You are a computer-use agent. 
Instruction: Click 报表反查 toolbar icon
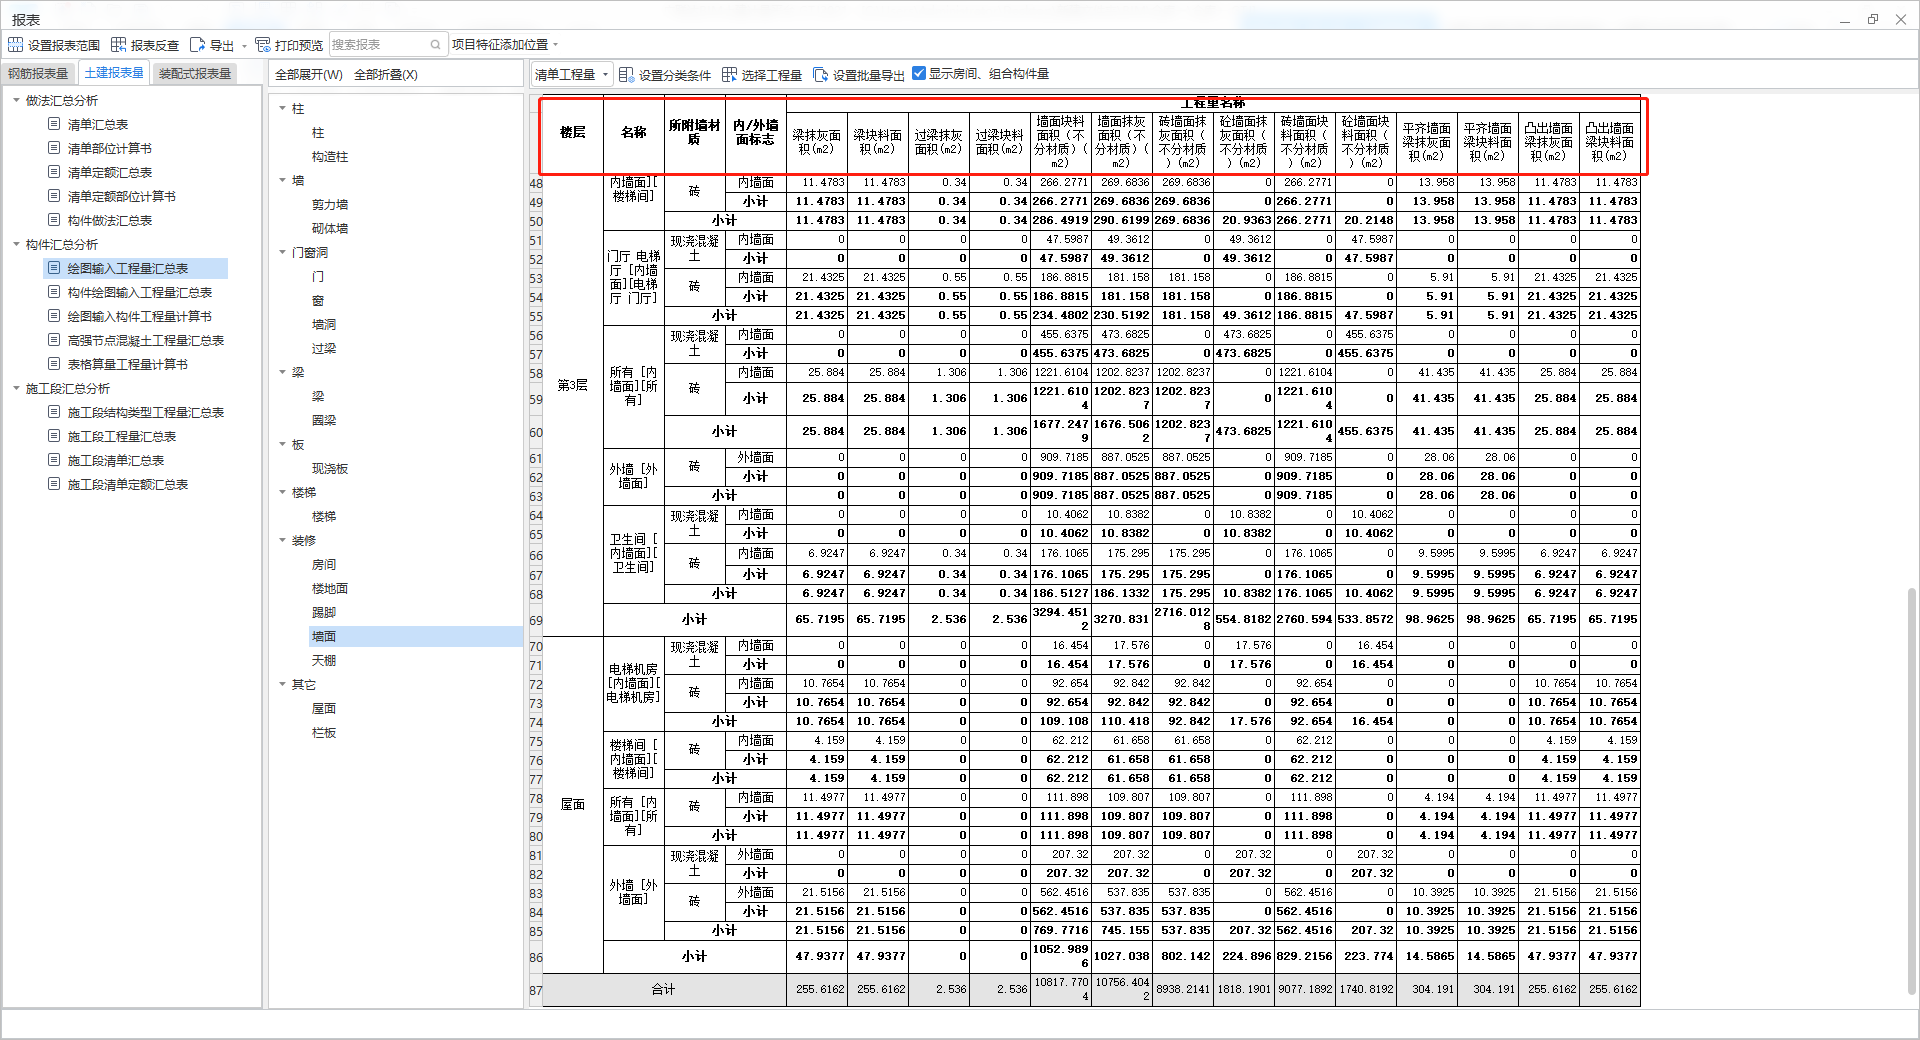(118, 45)
